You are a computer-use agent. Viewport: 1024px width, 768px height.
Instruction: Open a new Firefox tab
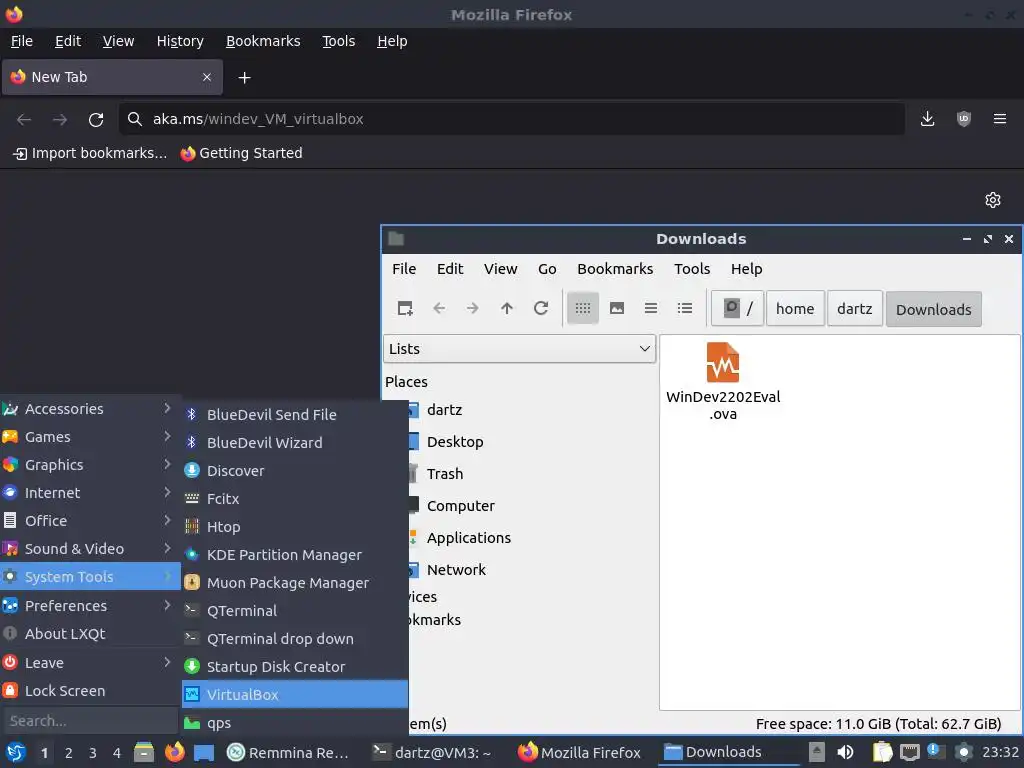coord(244,78)
